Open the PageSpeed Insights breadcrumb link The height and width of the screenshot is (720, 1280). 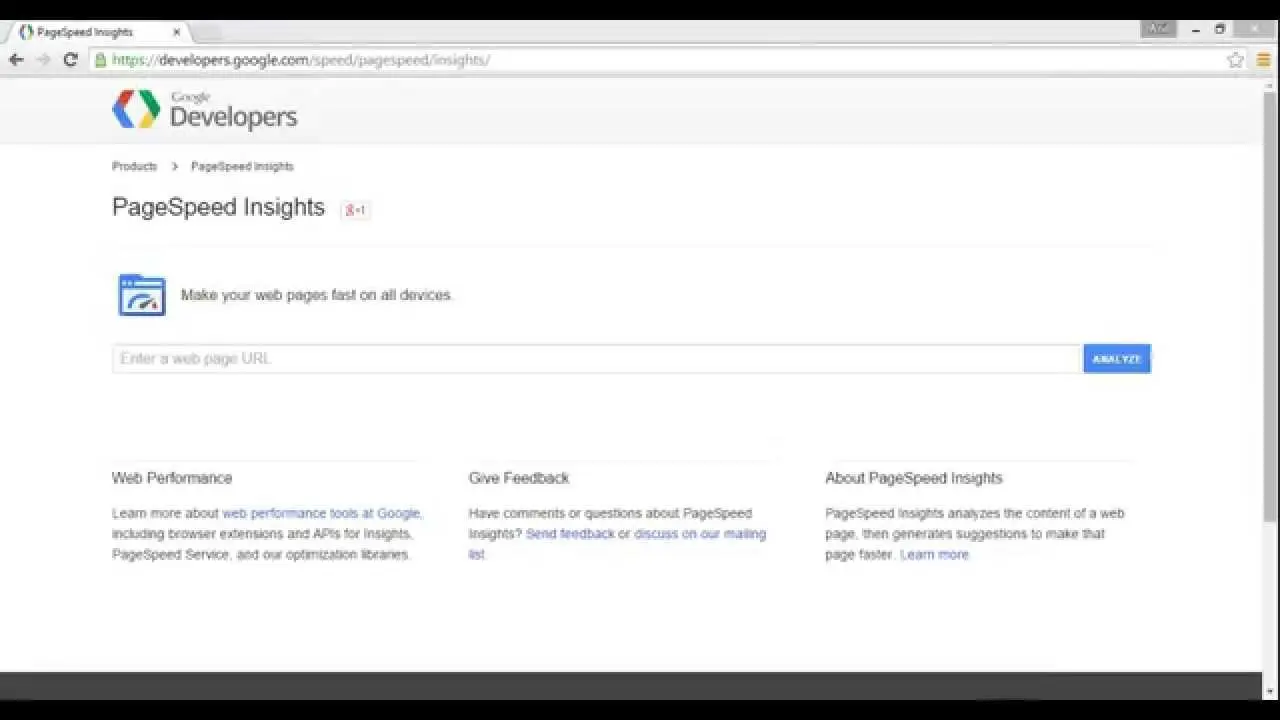click(242, 166)
